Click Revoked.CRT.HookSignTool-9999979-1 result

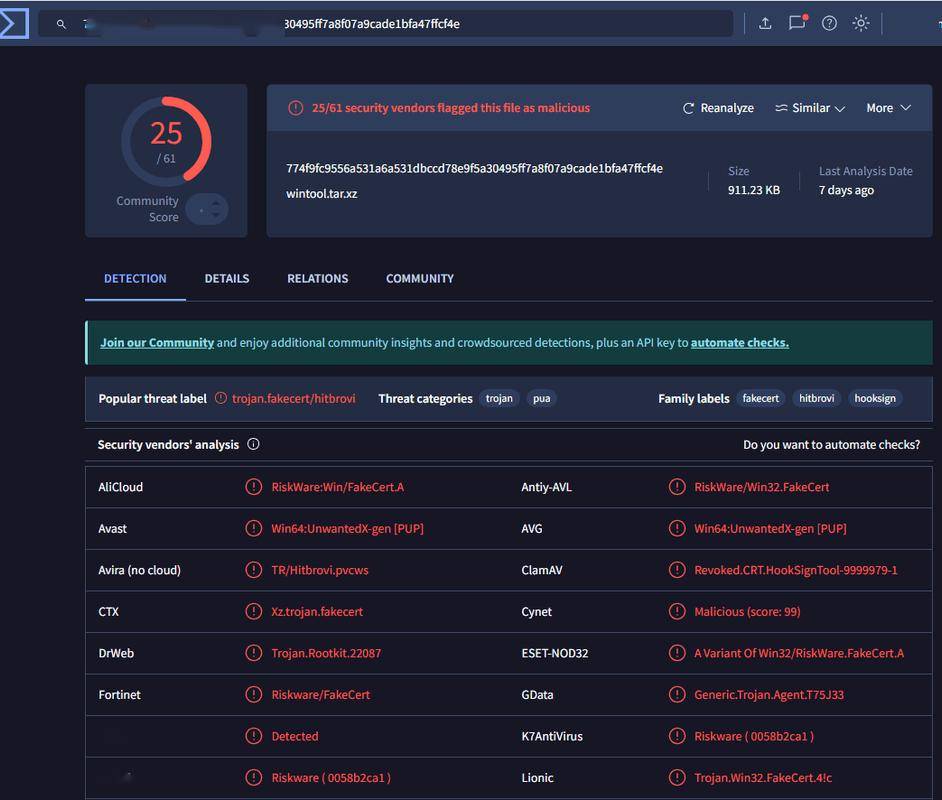pyautogui.click(x=795, y=570)
